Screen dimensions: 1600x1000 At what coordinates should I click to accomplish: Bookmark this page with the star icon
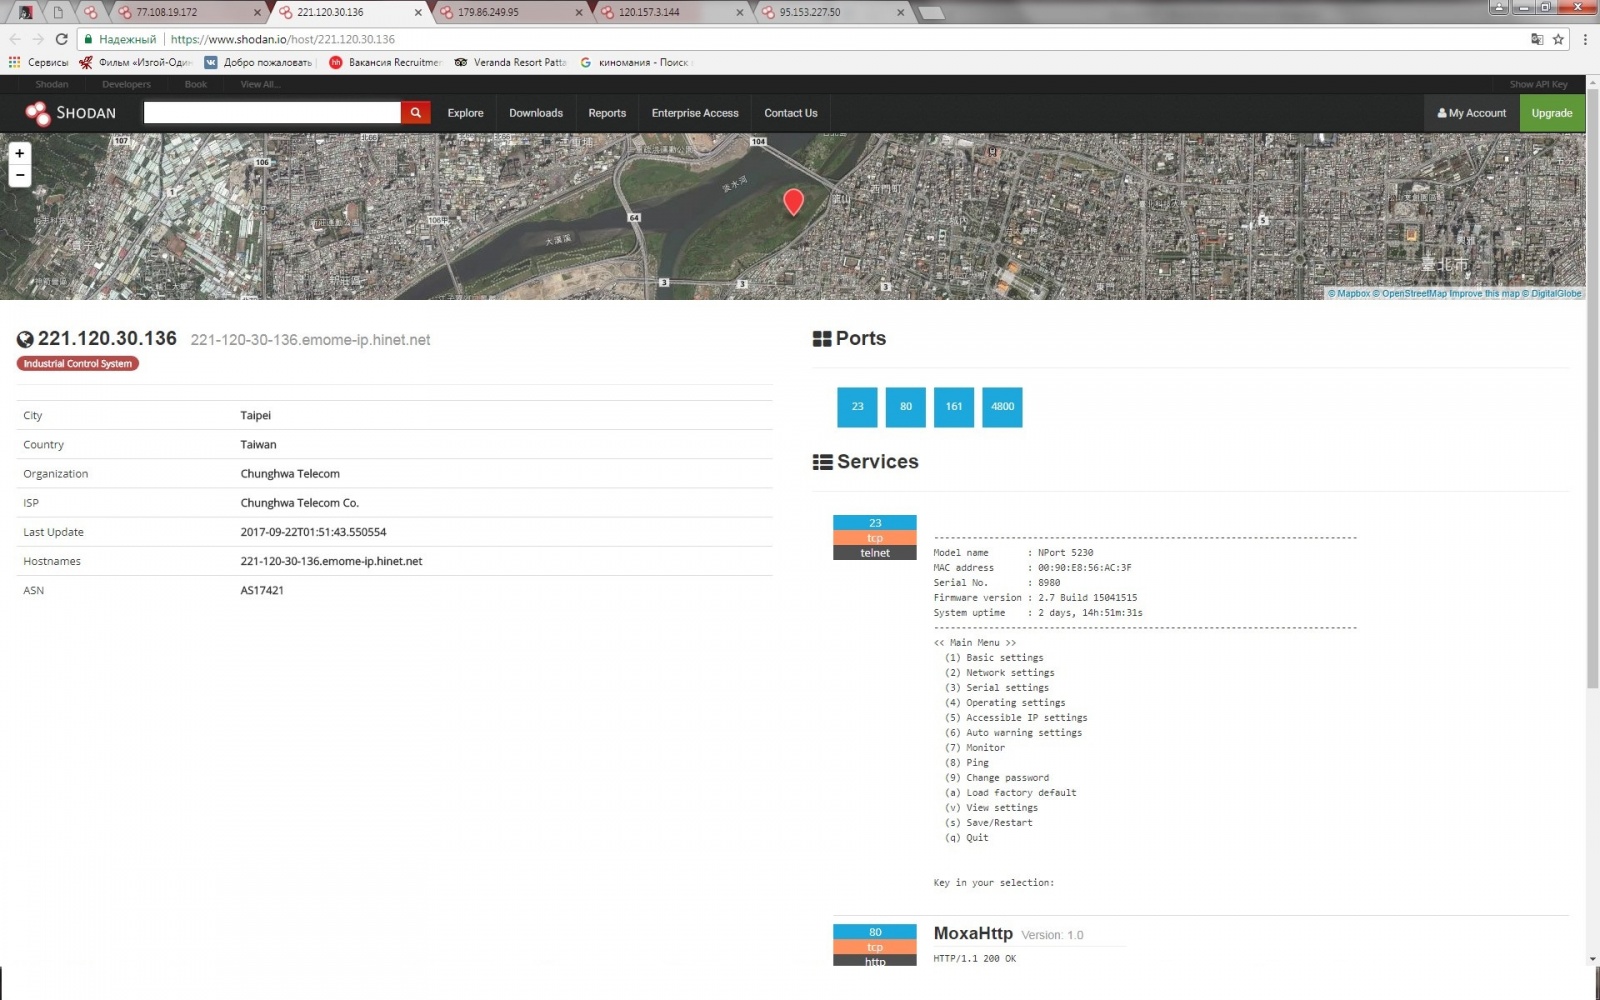[x=1558, y=39]
